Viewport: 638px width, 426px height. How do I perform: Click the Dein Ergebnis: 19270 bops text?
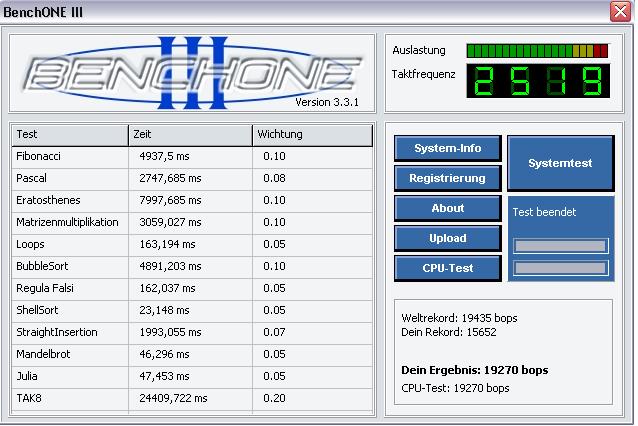475,370
